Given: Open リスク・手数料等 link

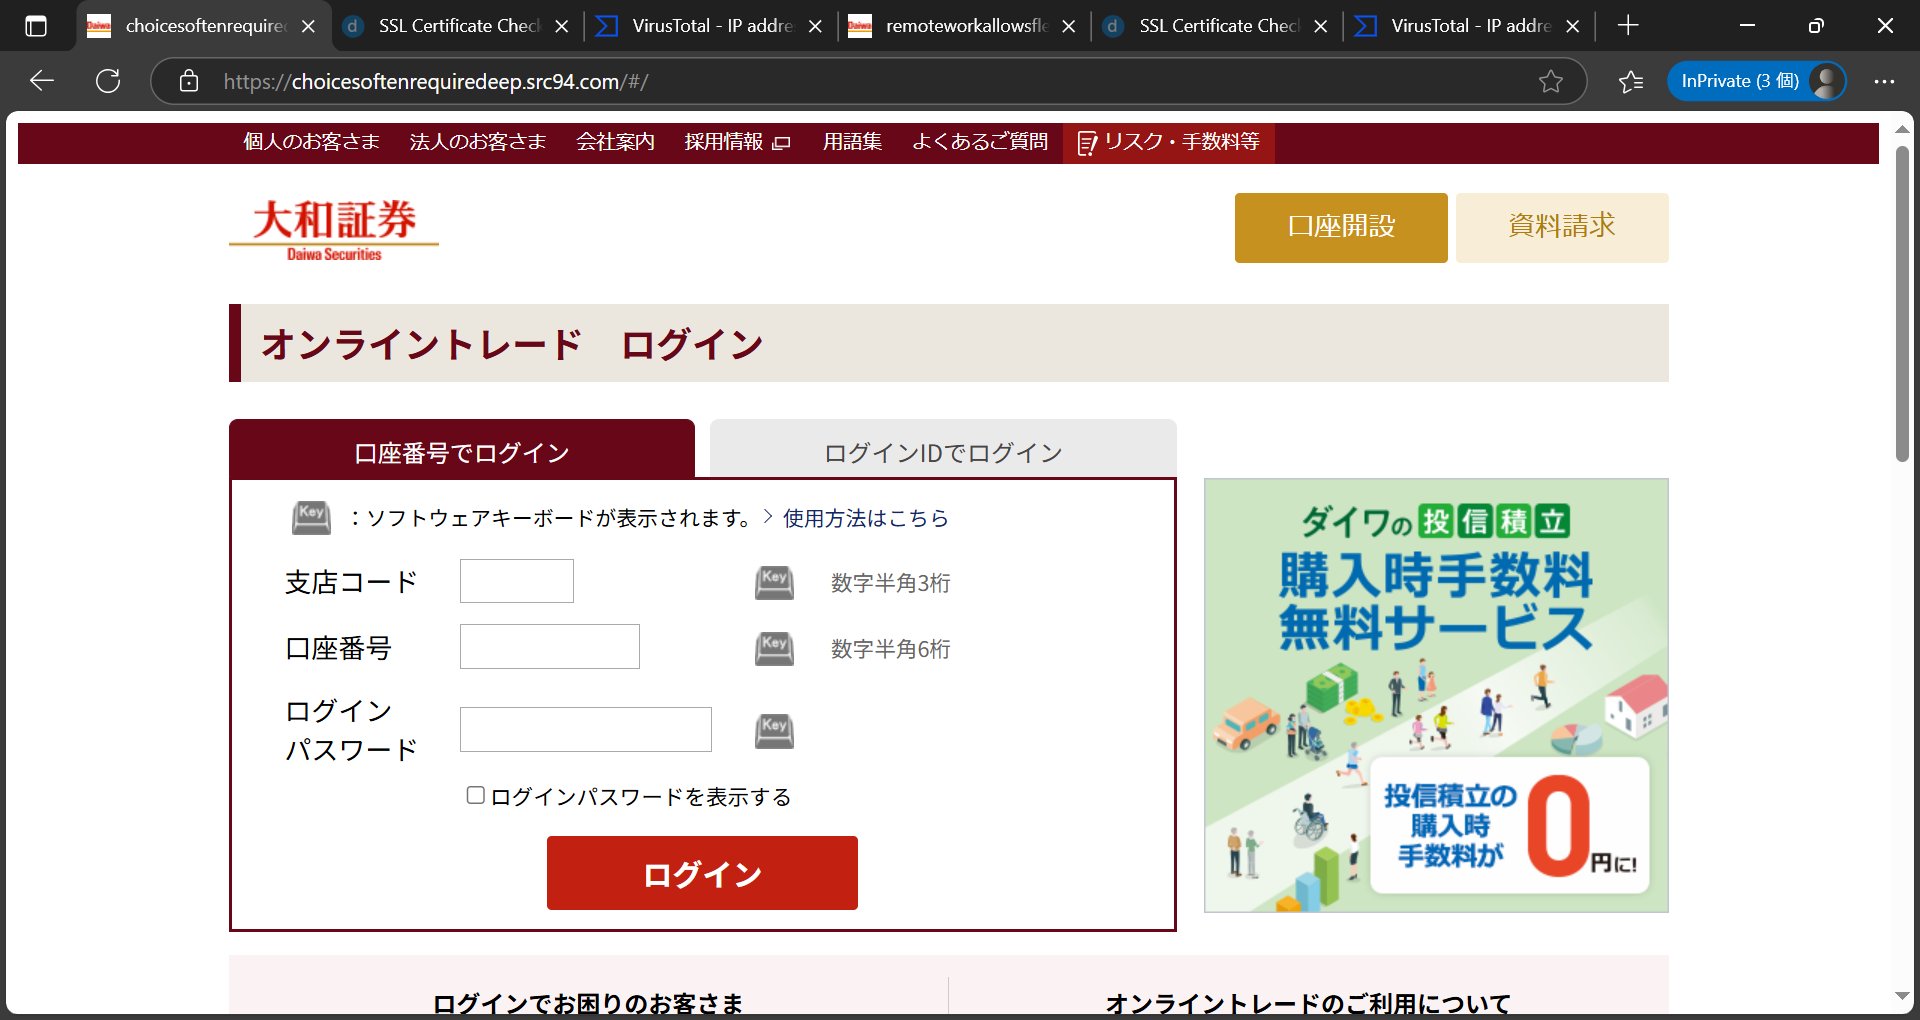Looking at the screenshot, I should (x=1169, y=142).
